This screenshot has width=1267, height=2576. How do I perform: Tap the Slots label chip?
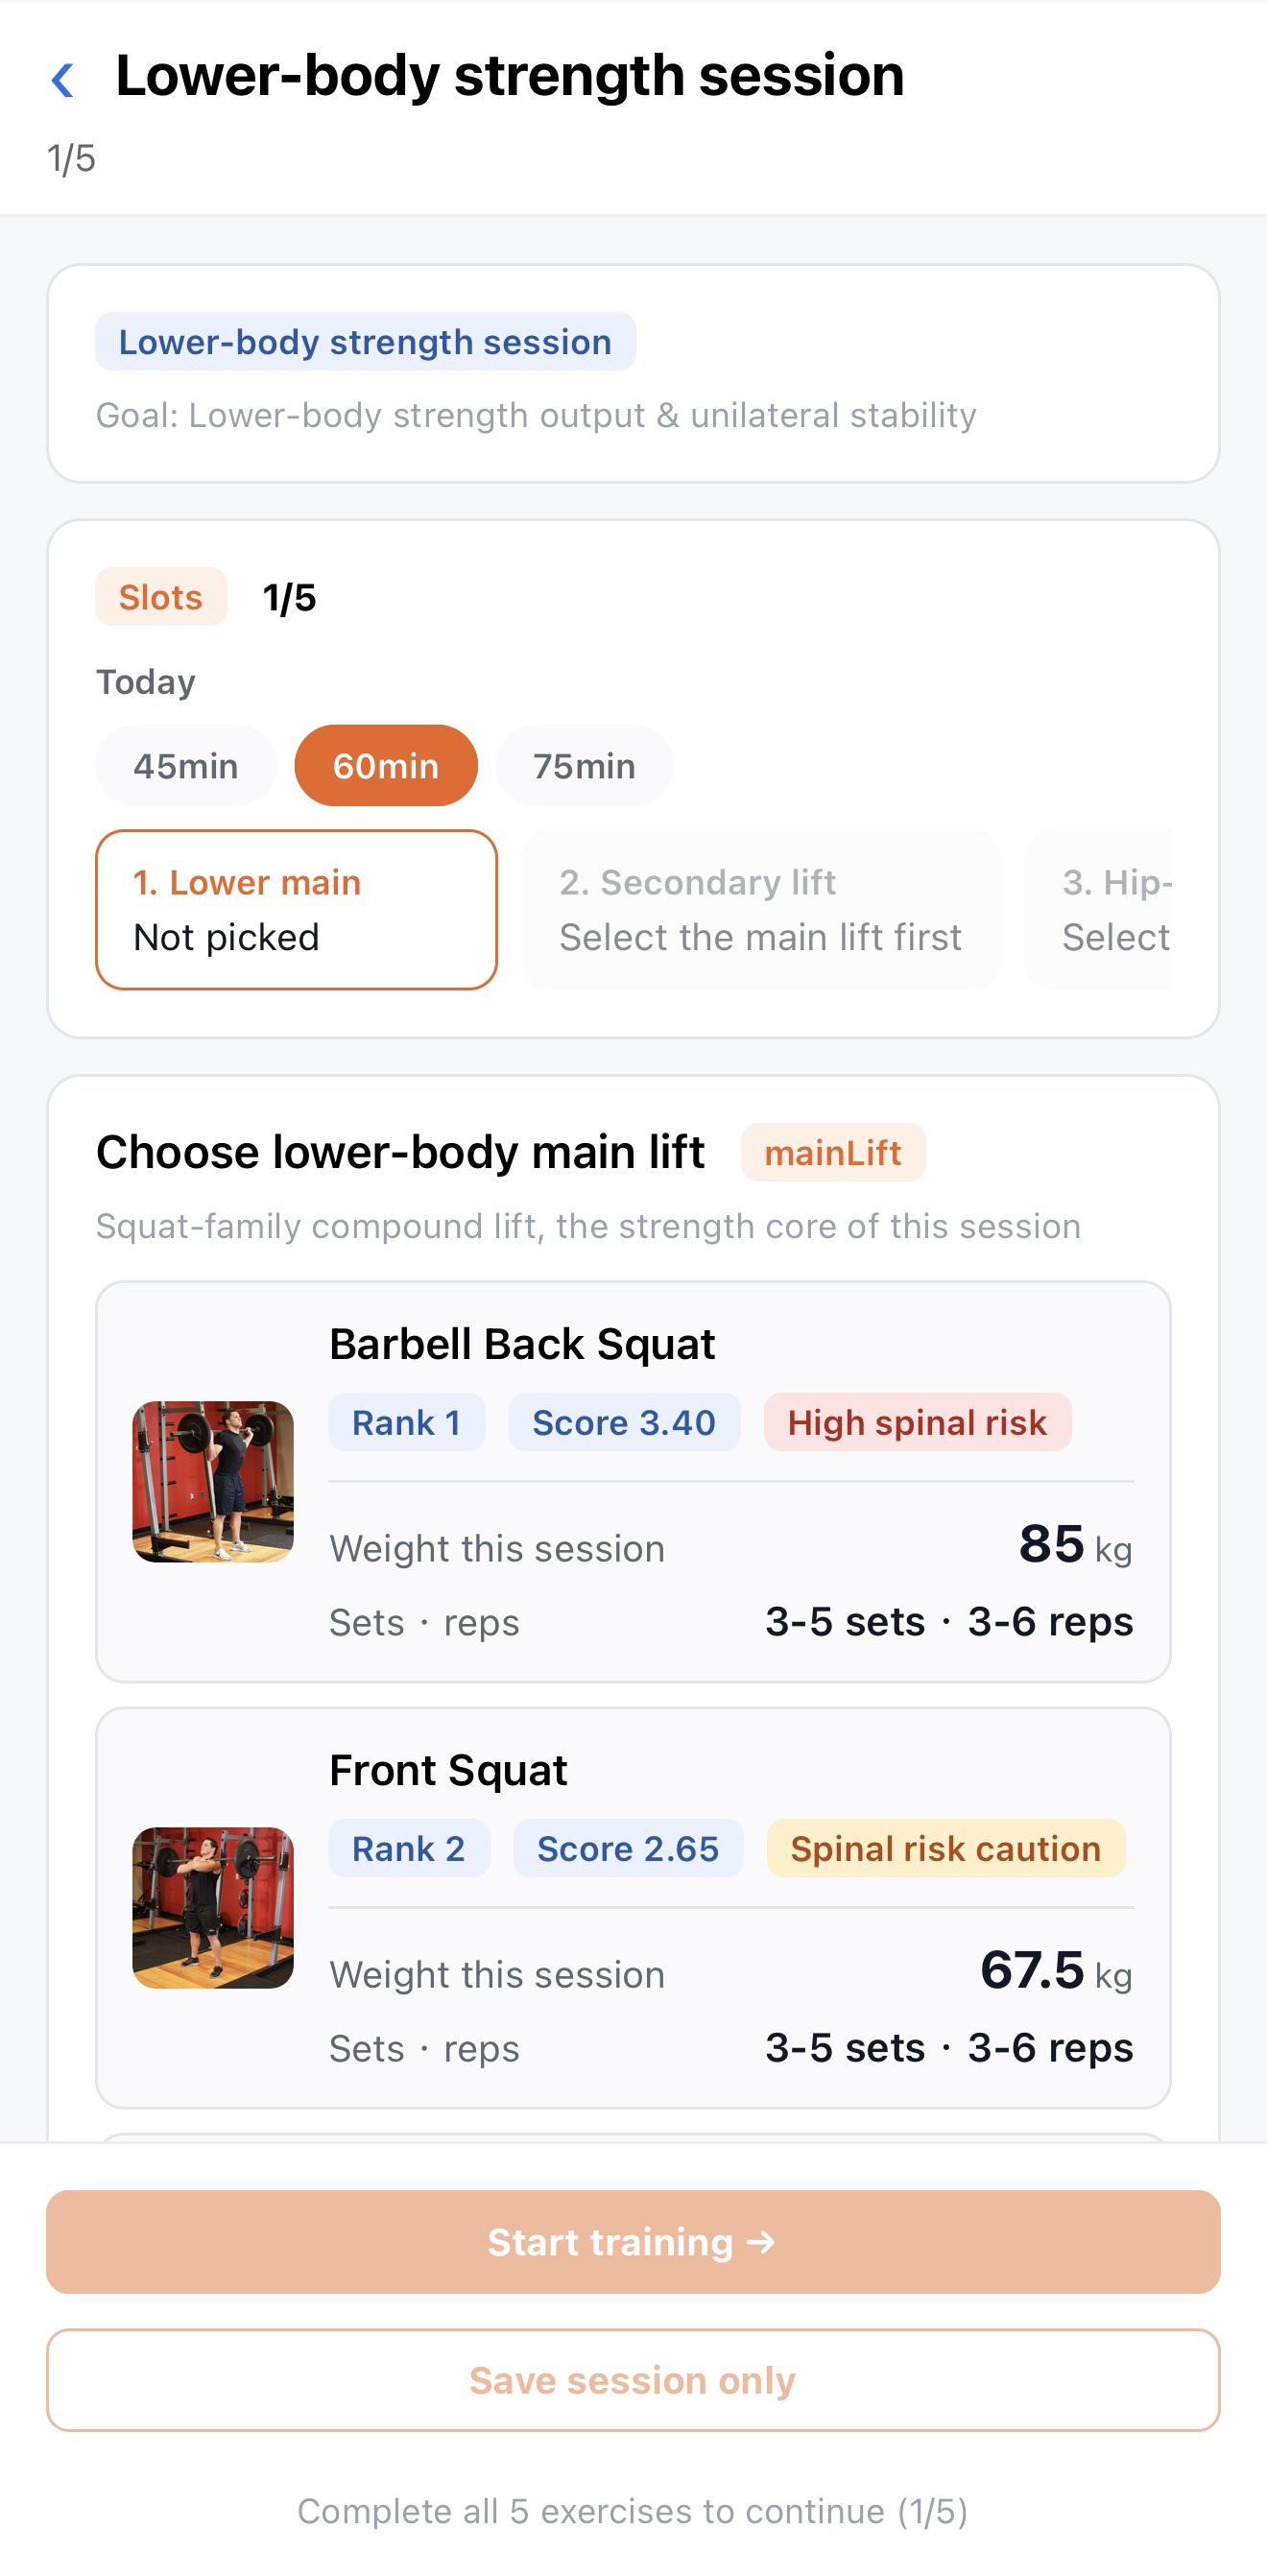161,597
